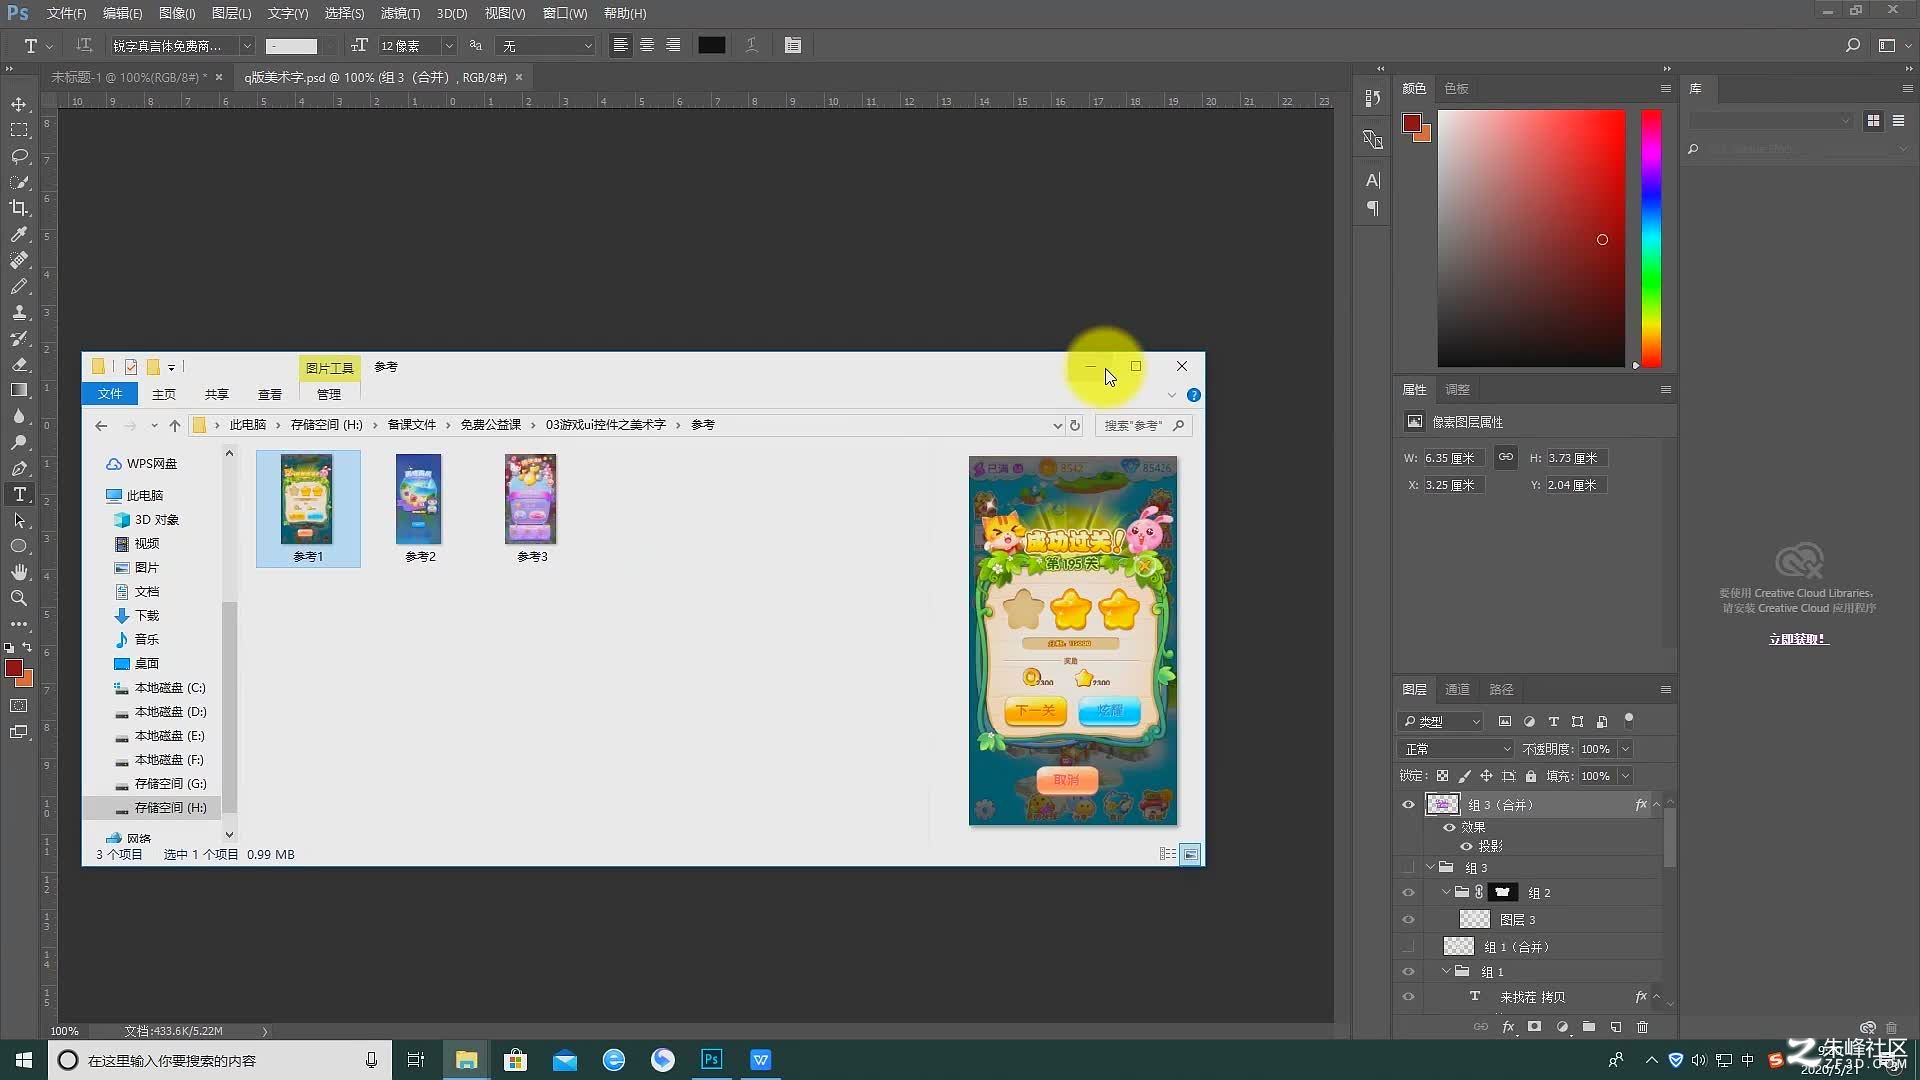Toggle lock all layer button
The image size is (1920, 1080).
tap(1531, 776)
